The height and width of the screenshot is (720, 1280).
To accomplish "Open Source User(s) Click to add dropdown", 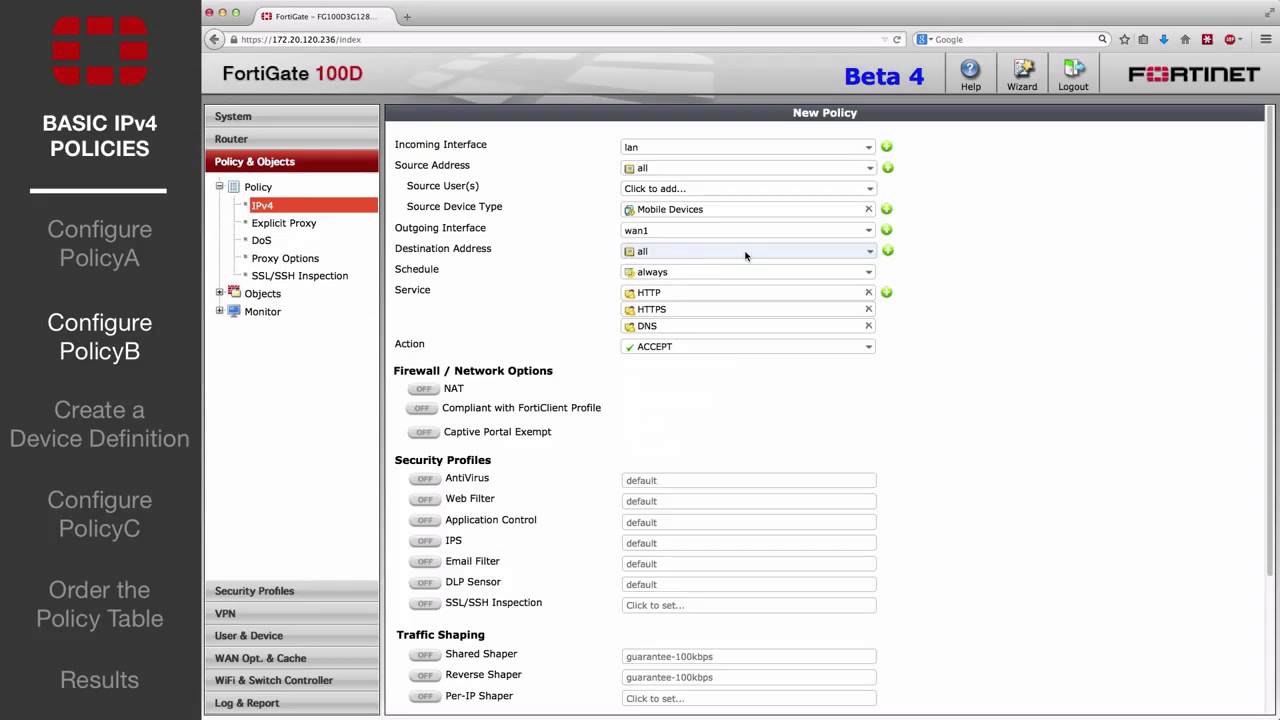I will click(x=748, y=188).
